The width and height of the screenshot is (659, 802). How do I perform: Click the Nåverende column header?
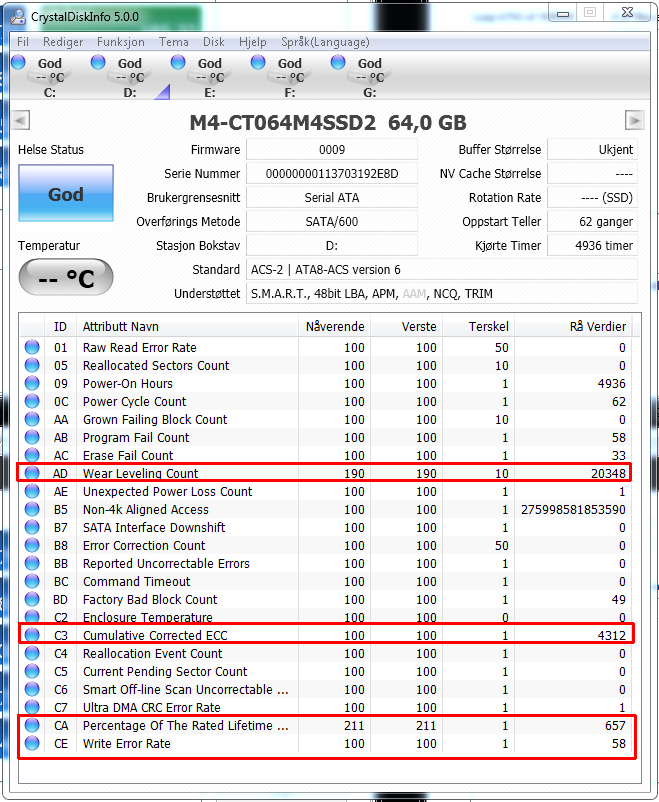point(334,326)
